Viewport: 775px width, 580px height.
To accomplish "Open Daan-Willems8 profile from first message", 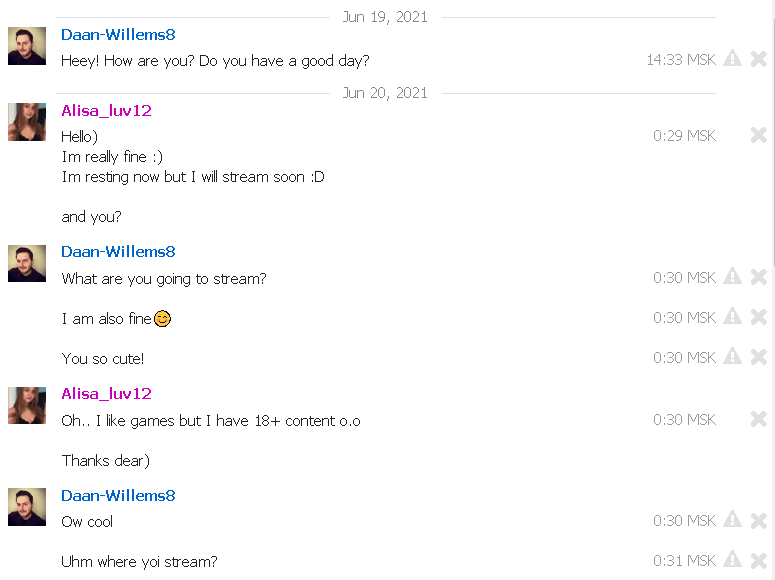I will (118, 35).
